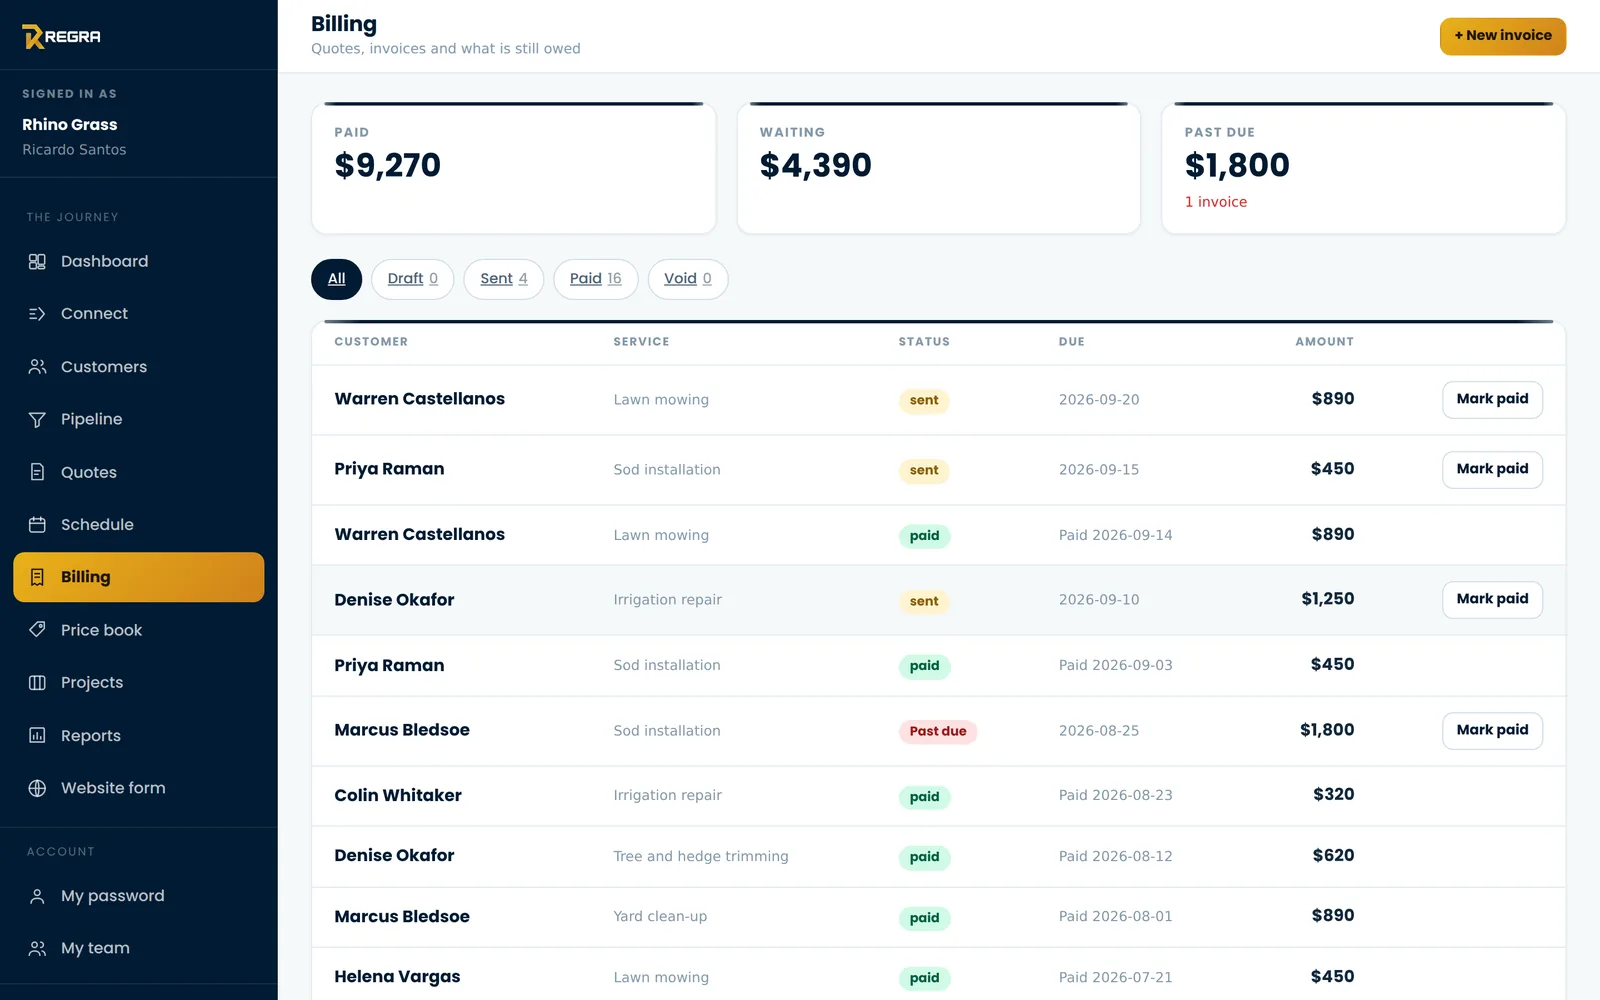Click the $9,270 paid total
This screenshot has height=1000, width=1600.
(x=387, y=165)
